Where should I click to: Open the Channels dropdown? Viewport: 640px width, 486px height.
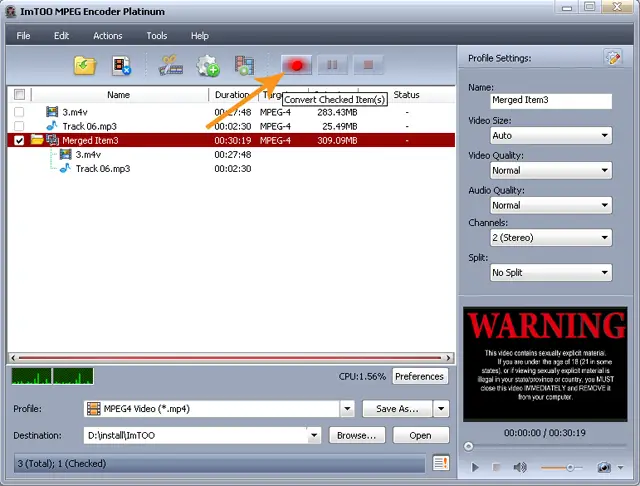click(x=551, y=237)
